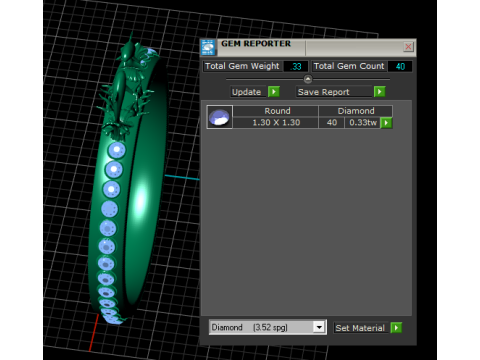
Task: Click the Diamond material header cell
Action: pyautogui.click(x=356, y=111)
